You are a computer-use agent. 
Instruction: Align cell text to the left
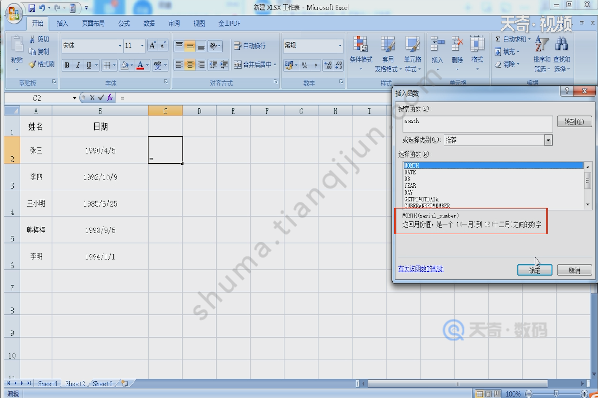click(x=179, y=65)
